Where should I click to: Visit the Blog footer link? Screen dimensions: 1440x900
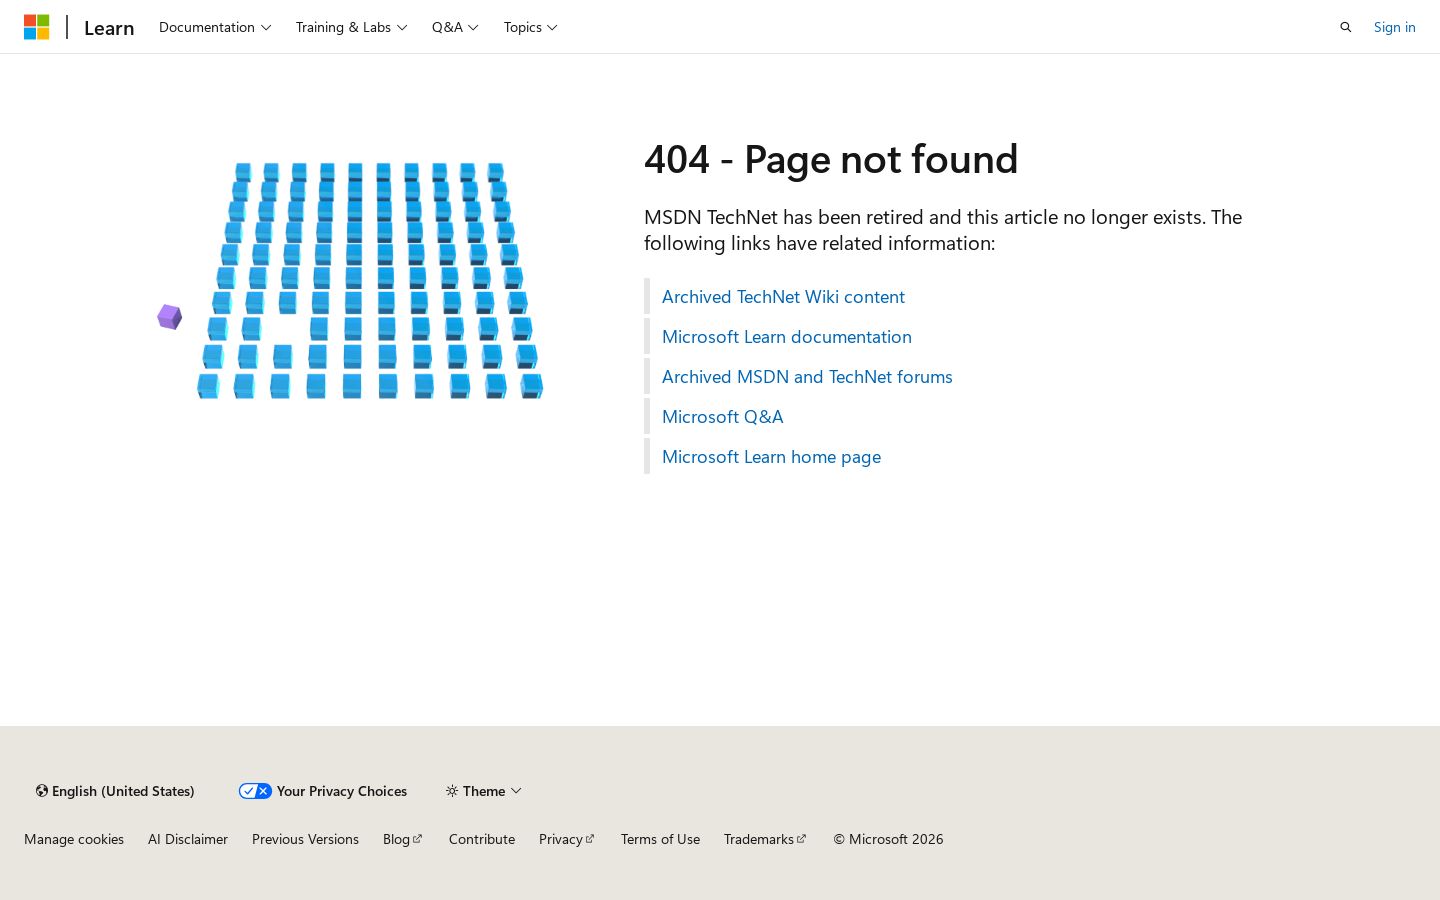pos(403,839)
